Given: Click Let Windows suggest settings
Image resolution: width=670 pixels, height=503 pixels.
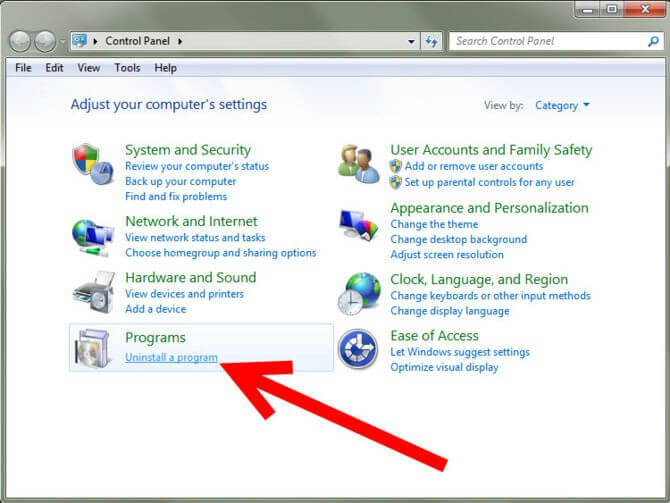Looking at the screenshot, I should [x=460, y=352].
